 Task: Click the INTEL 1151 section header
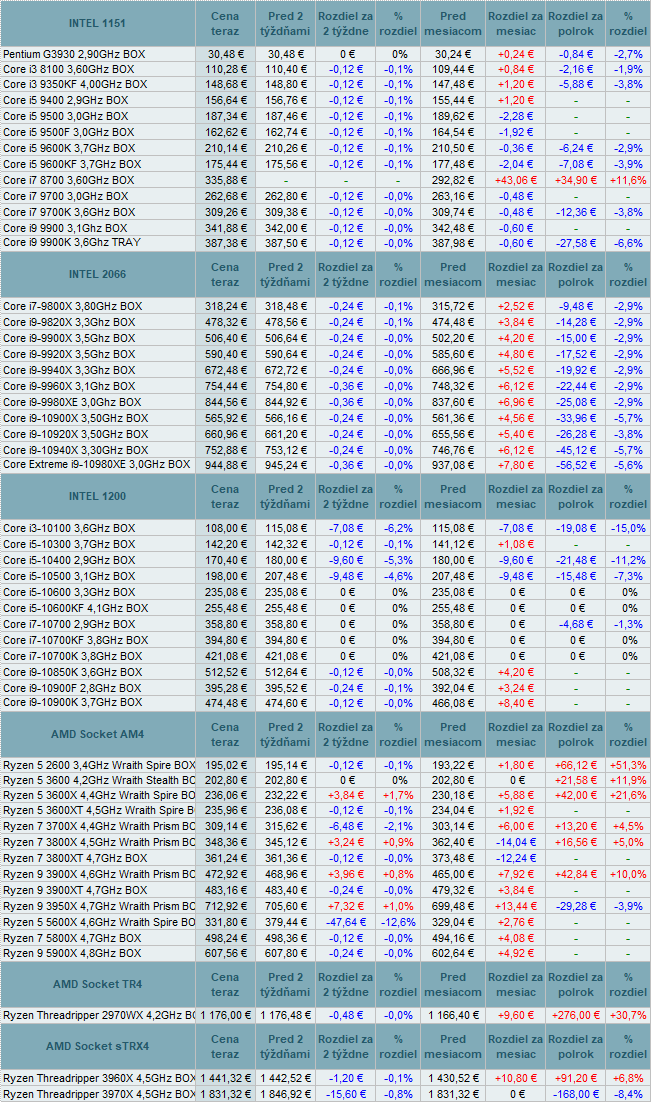click(97, 23)
